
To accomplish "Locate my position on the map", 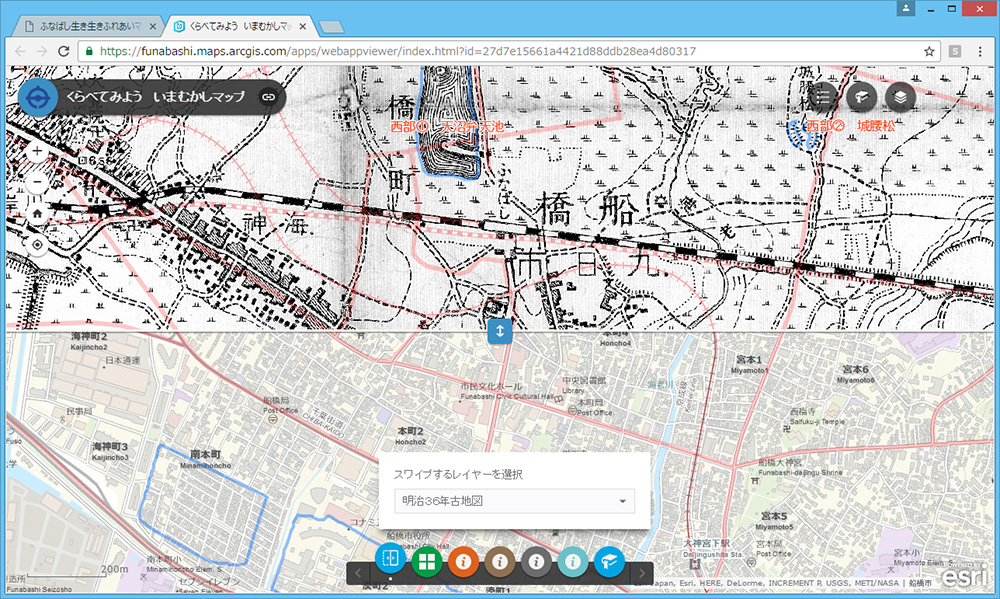I will pyautogui.click(x=37, y=244).
